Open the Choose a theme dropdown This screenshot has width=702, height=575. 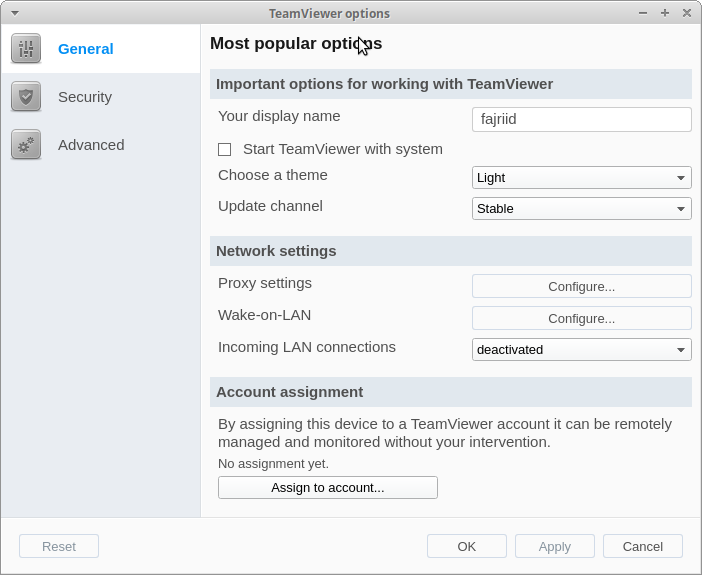pos(582,178)
